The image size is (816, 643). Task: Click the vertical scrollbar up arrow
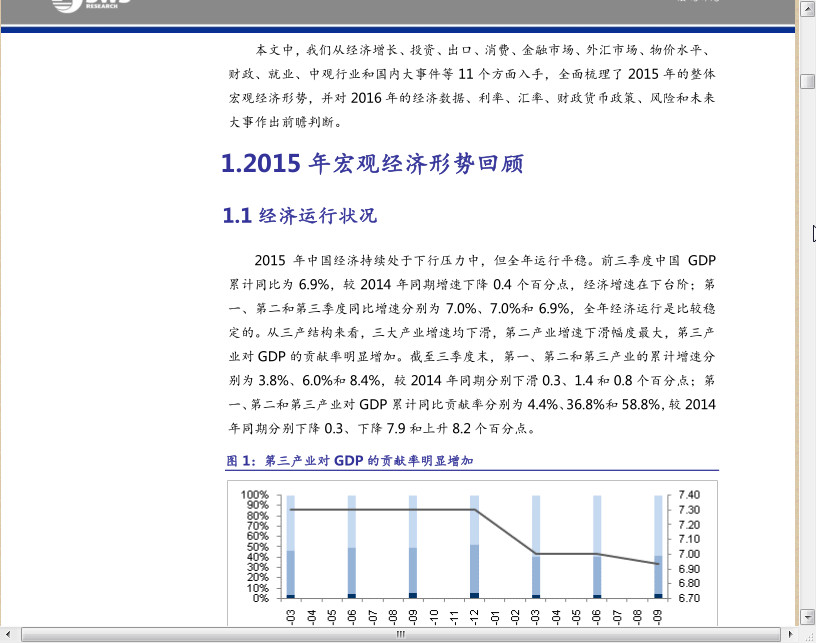[808, 9]
